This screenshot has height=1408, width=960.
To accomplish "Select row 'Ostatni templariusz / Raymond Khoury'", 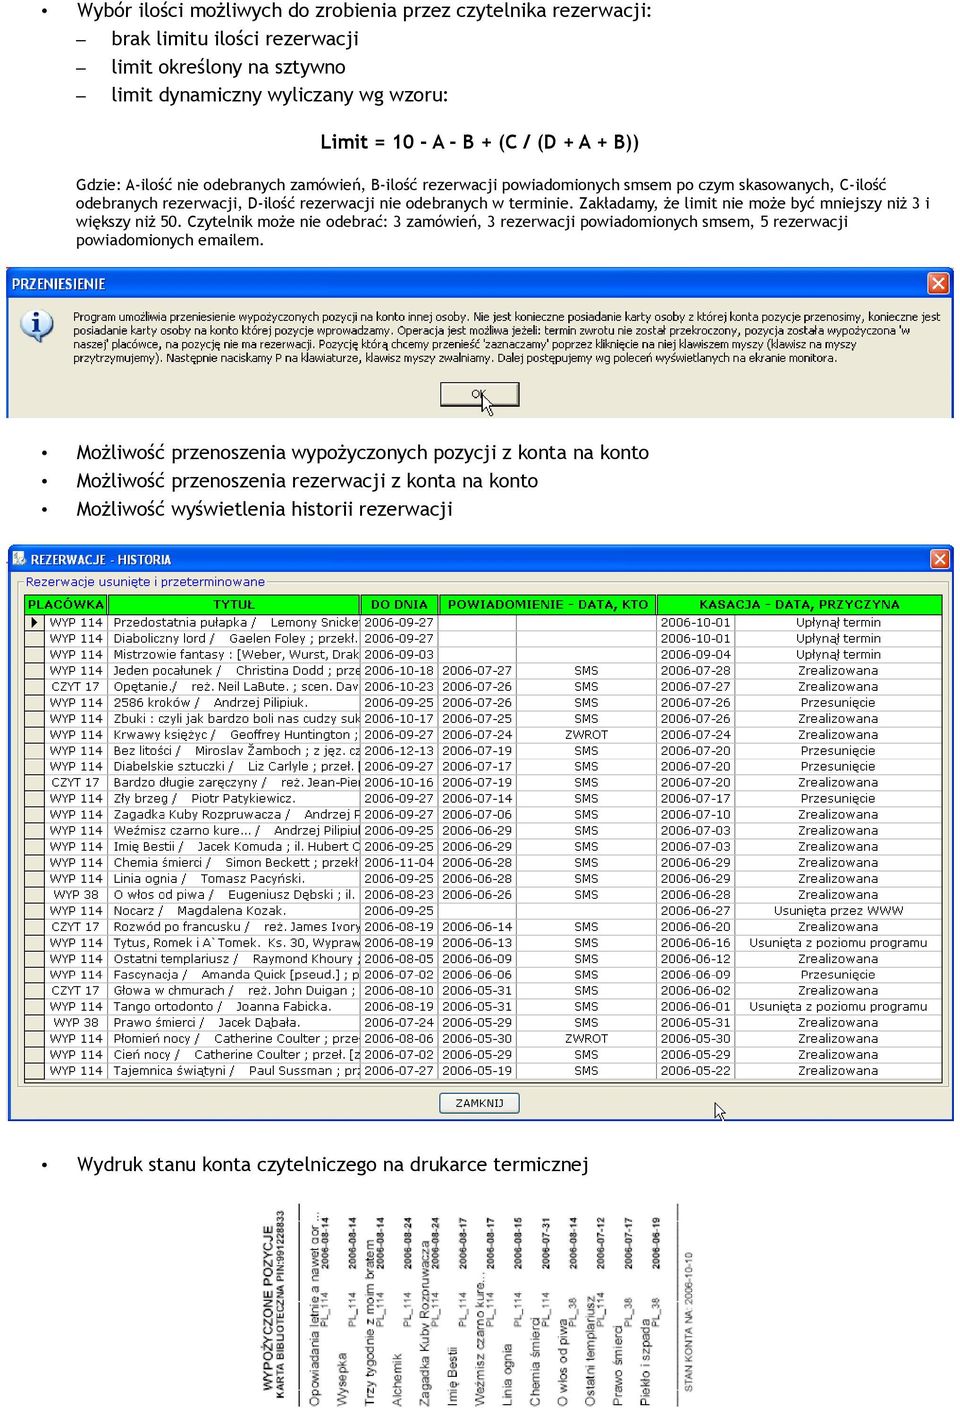I will click(x=482, y=958).
